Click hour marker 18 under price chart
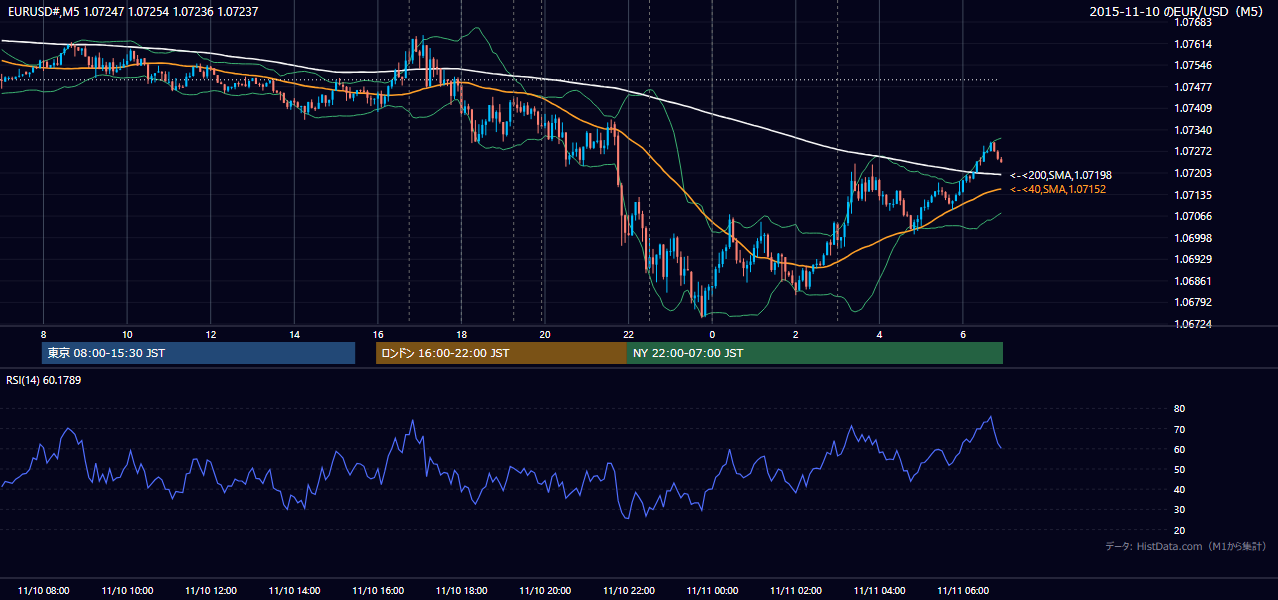The width and height of the screenshot is (1278, 600). [461, 334]
